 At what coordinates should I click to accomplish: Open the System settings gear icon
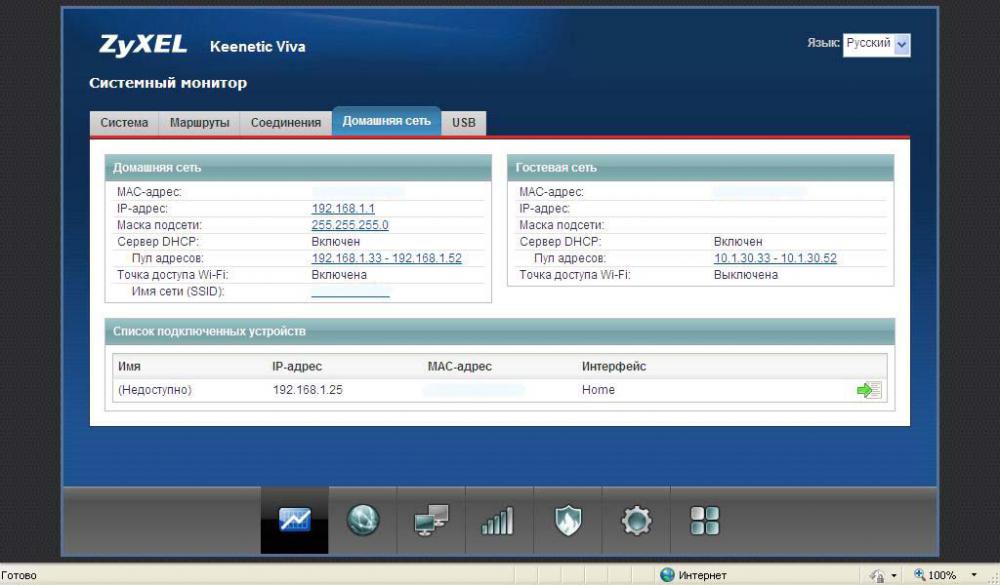point(636,520)
